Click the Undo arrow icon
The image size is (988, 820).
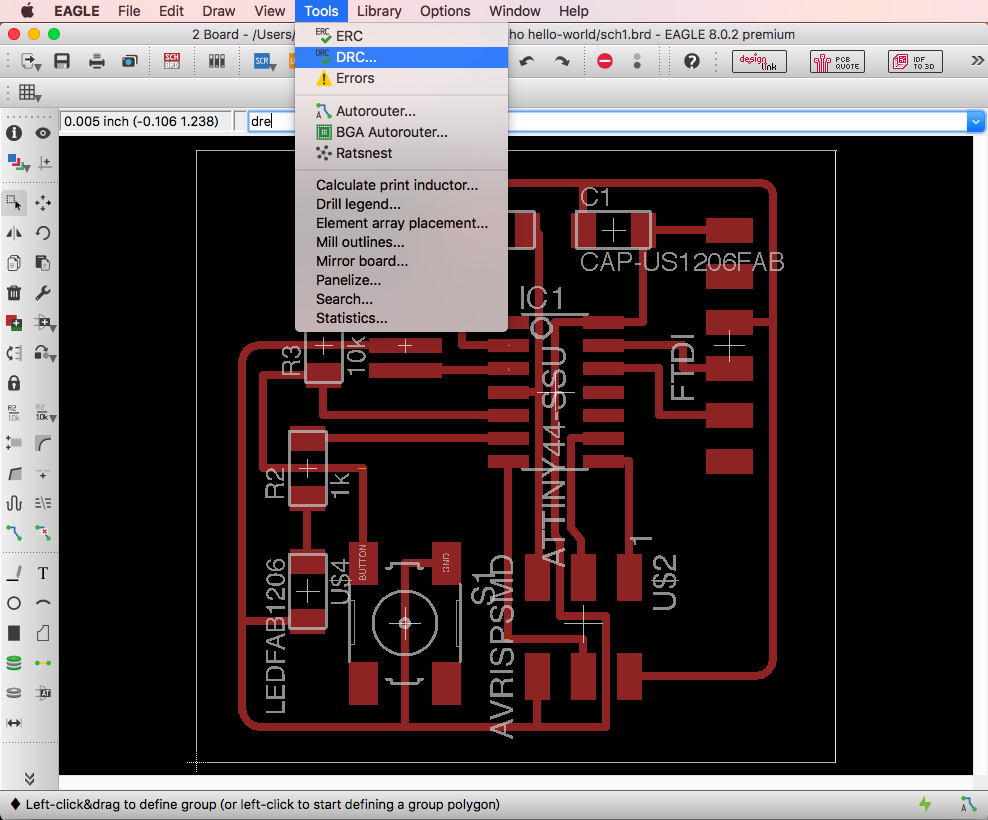(x=527, y=61)
